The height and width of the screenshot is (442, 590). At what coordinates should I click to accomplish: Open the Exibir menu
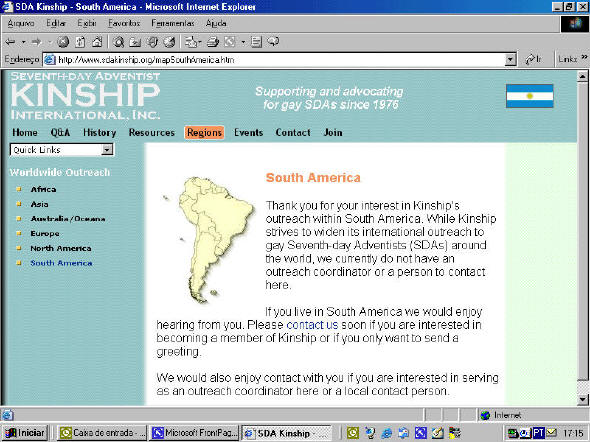coord(87,23)
